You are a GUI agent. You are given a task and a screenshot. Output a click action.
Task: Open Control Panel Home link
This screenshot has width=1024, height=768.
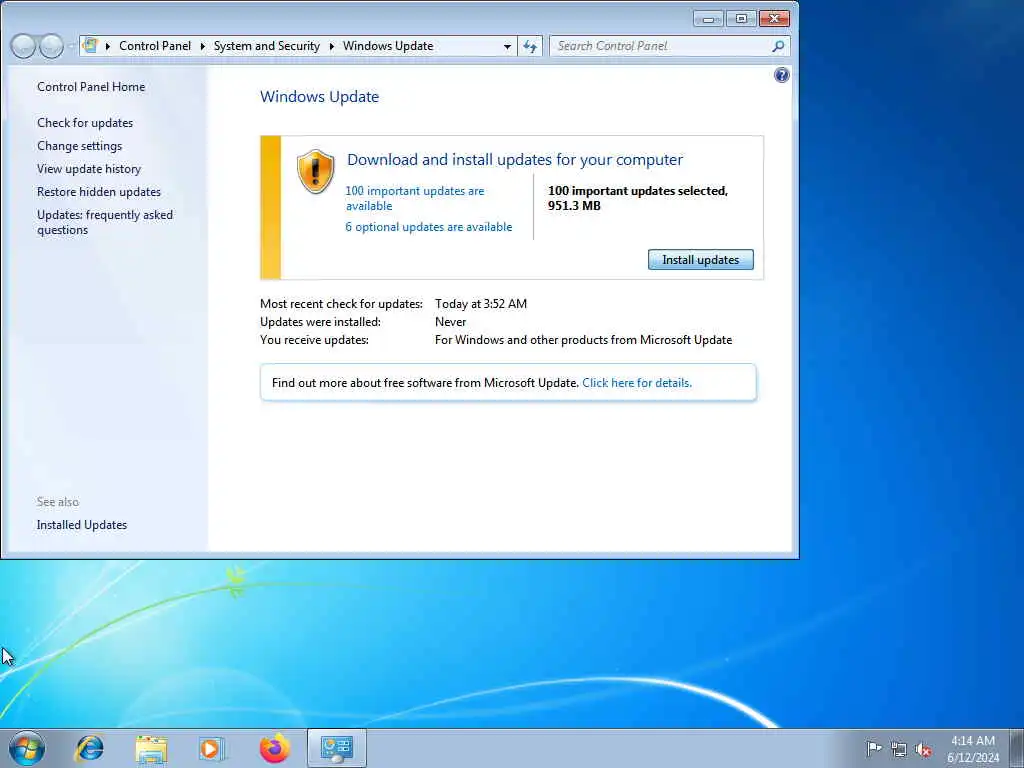click(91, 87)
